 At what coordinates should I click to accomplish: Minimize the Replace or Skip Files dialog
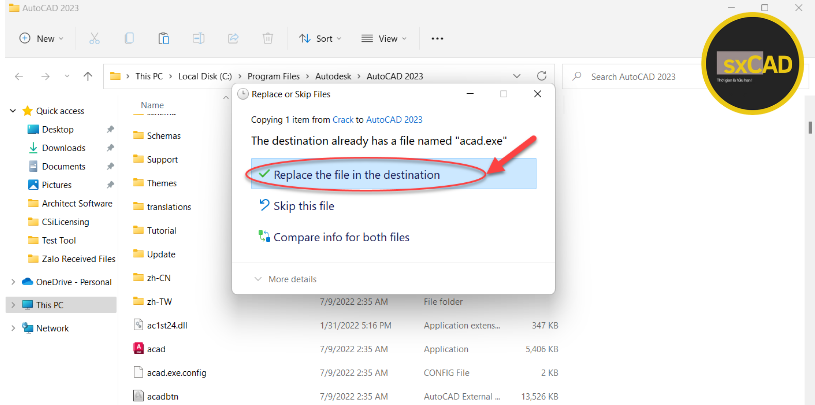pos(469,94)
